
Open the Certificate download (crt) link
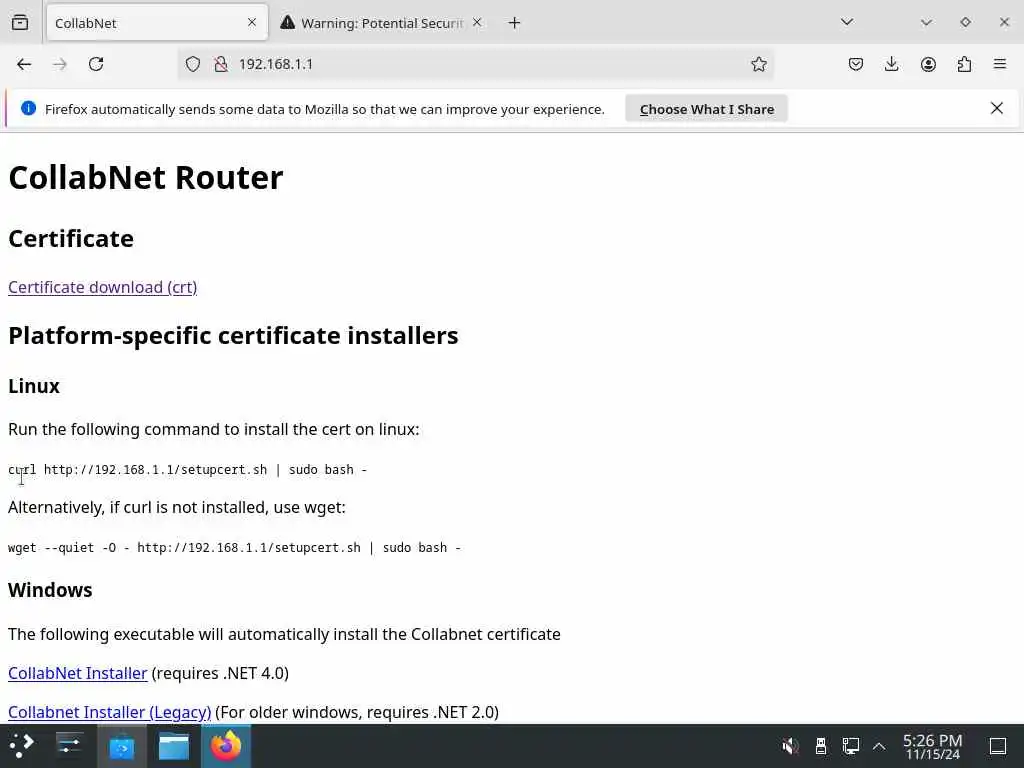pyautogui.click(x=103, y=287)
